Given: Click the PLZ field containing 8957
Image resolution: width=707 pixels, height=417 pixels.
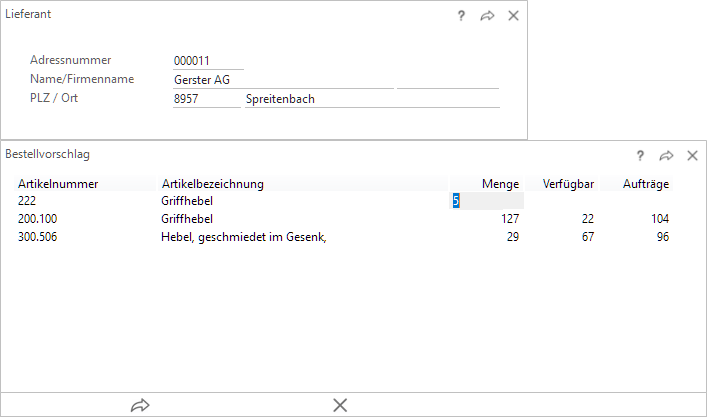Looking at the screenshot, I should (x=205, y=99).
